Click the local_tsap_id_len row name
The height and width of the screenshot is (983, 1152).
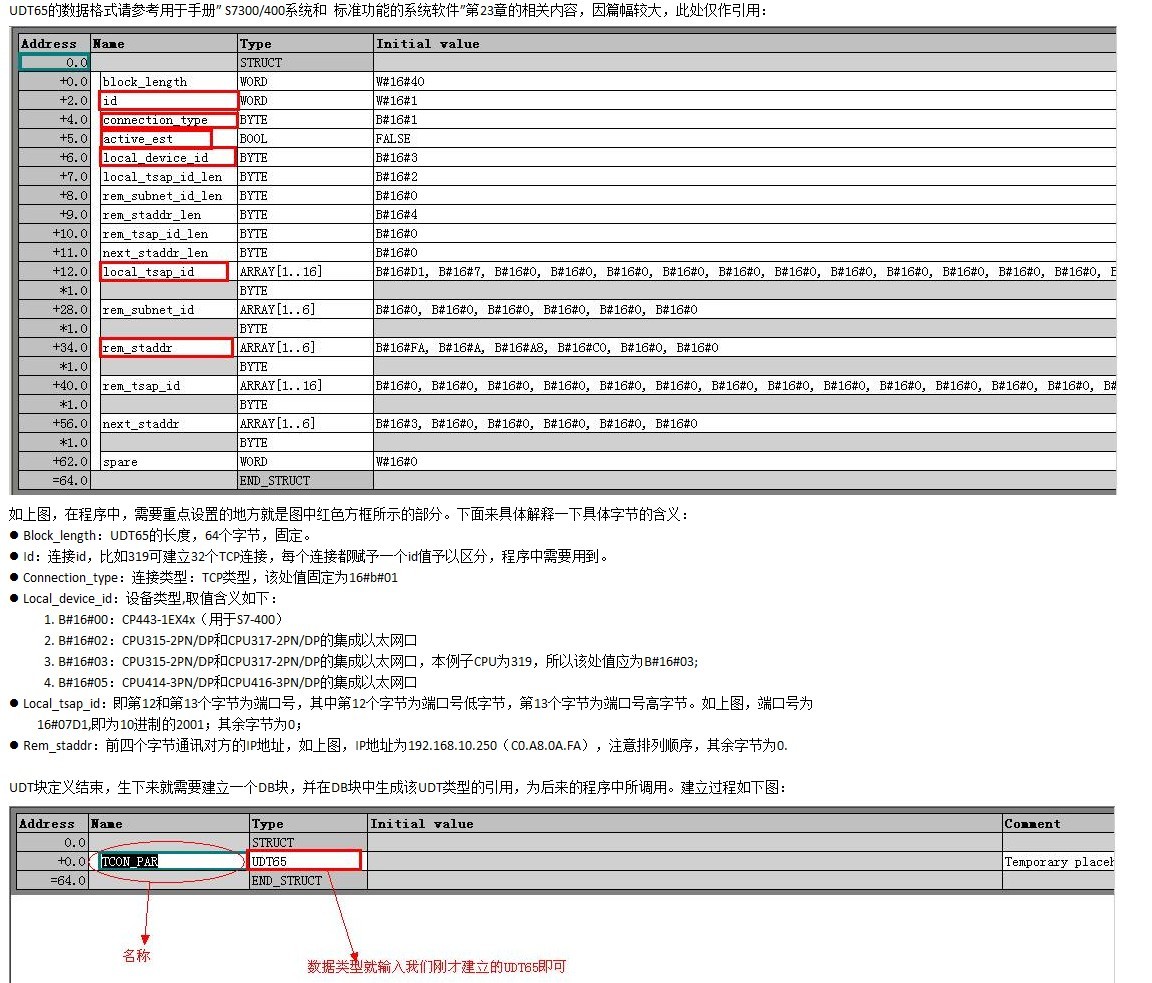[x=168, y=177]
